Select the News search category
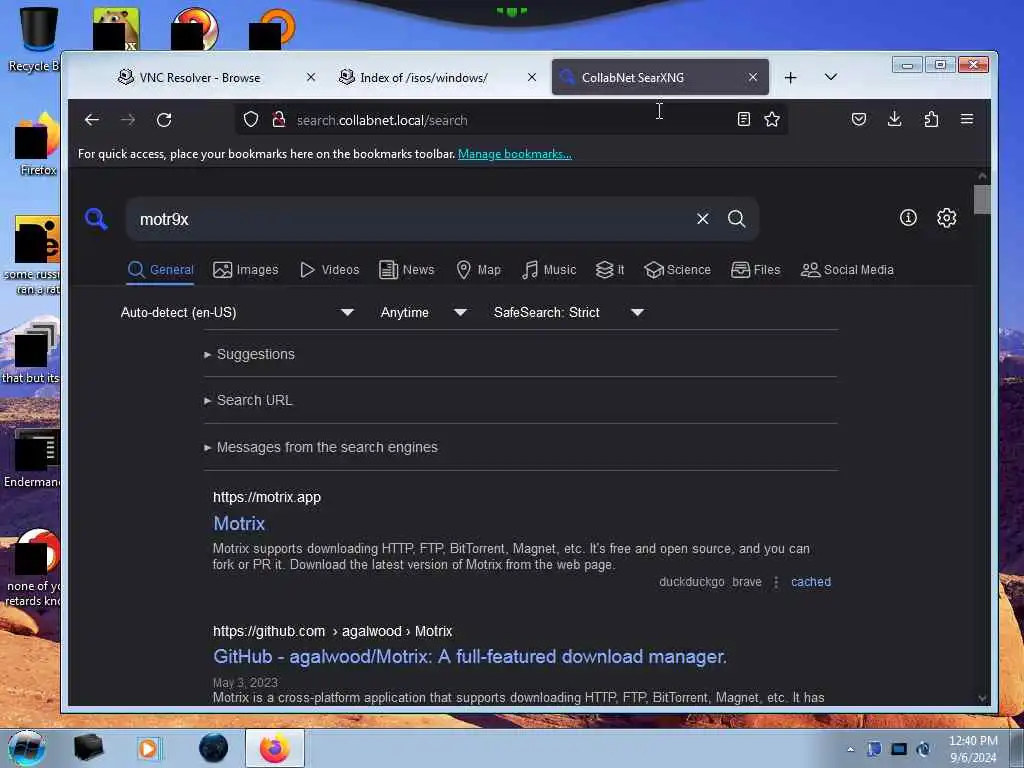Screen dimensions: 1024x768 tap(406, 270)
